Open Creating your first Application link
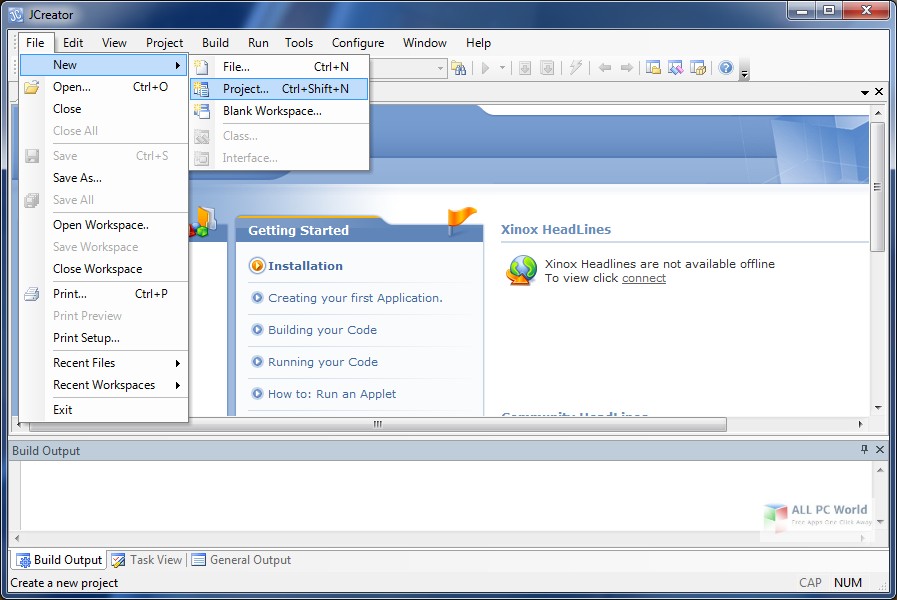The image size is (897, 600). pos(355,298)
